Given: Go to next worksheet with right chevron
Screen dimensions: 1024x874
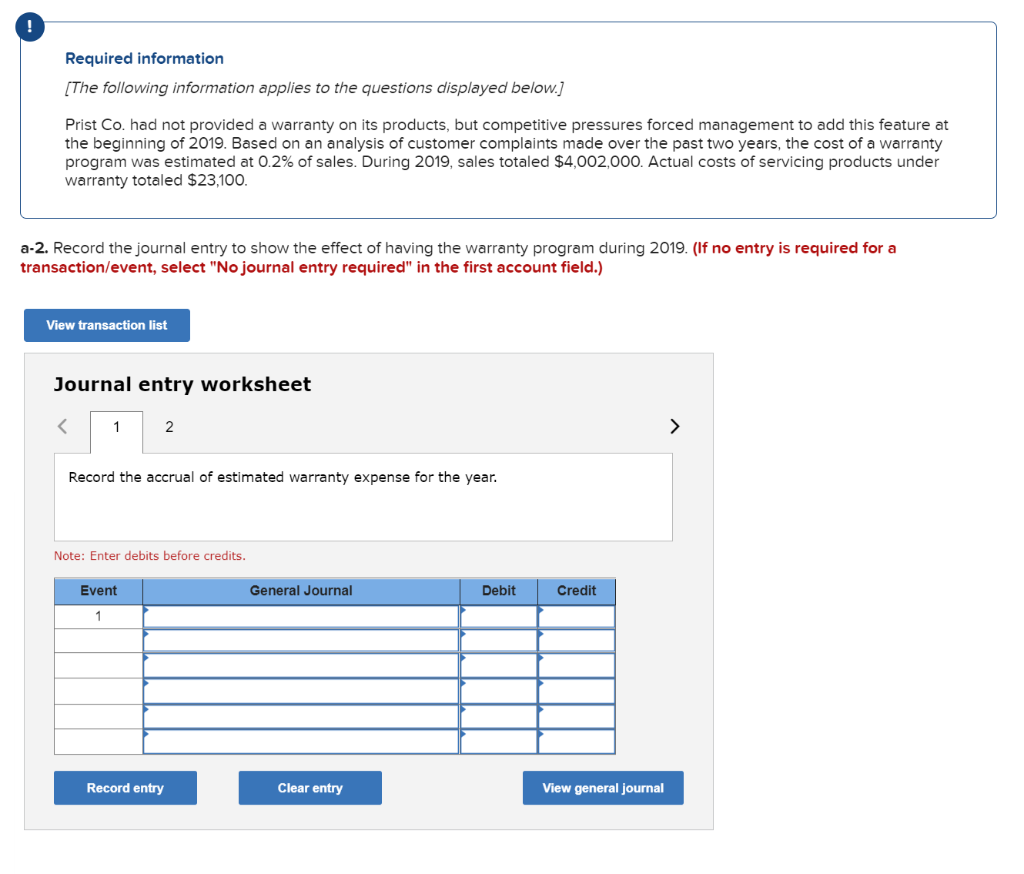Looking at the screenshot, I should coord(675,427).
